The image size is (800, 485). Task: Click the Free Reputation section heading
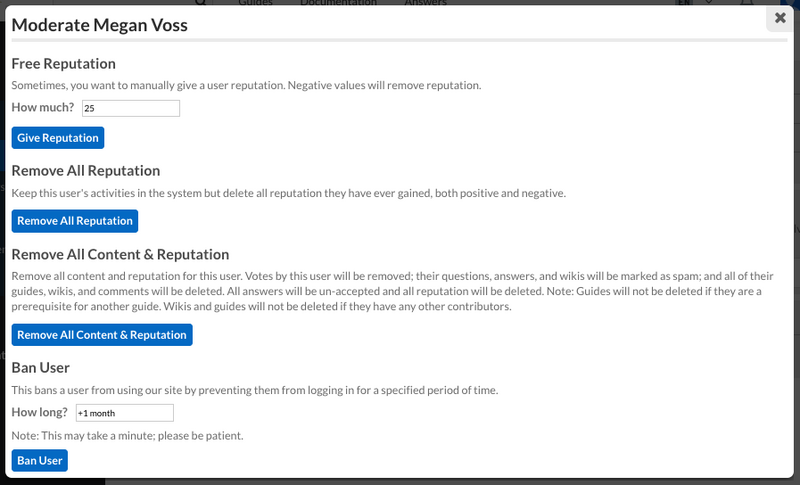(64, 64)
